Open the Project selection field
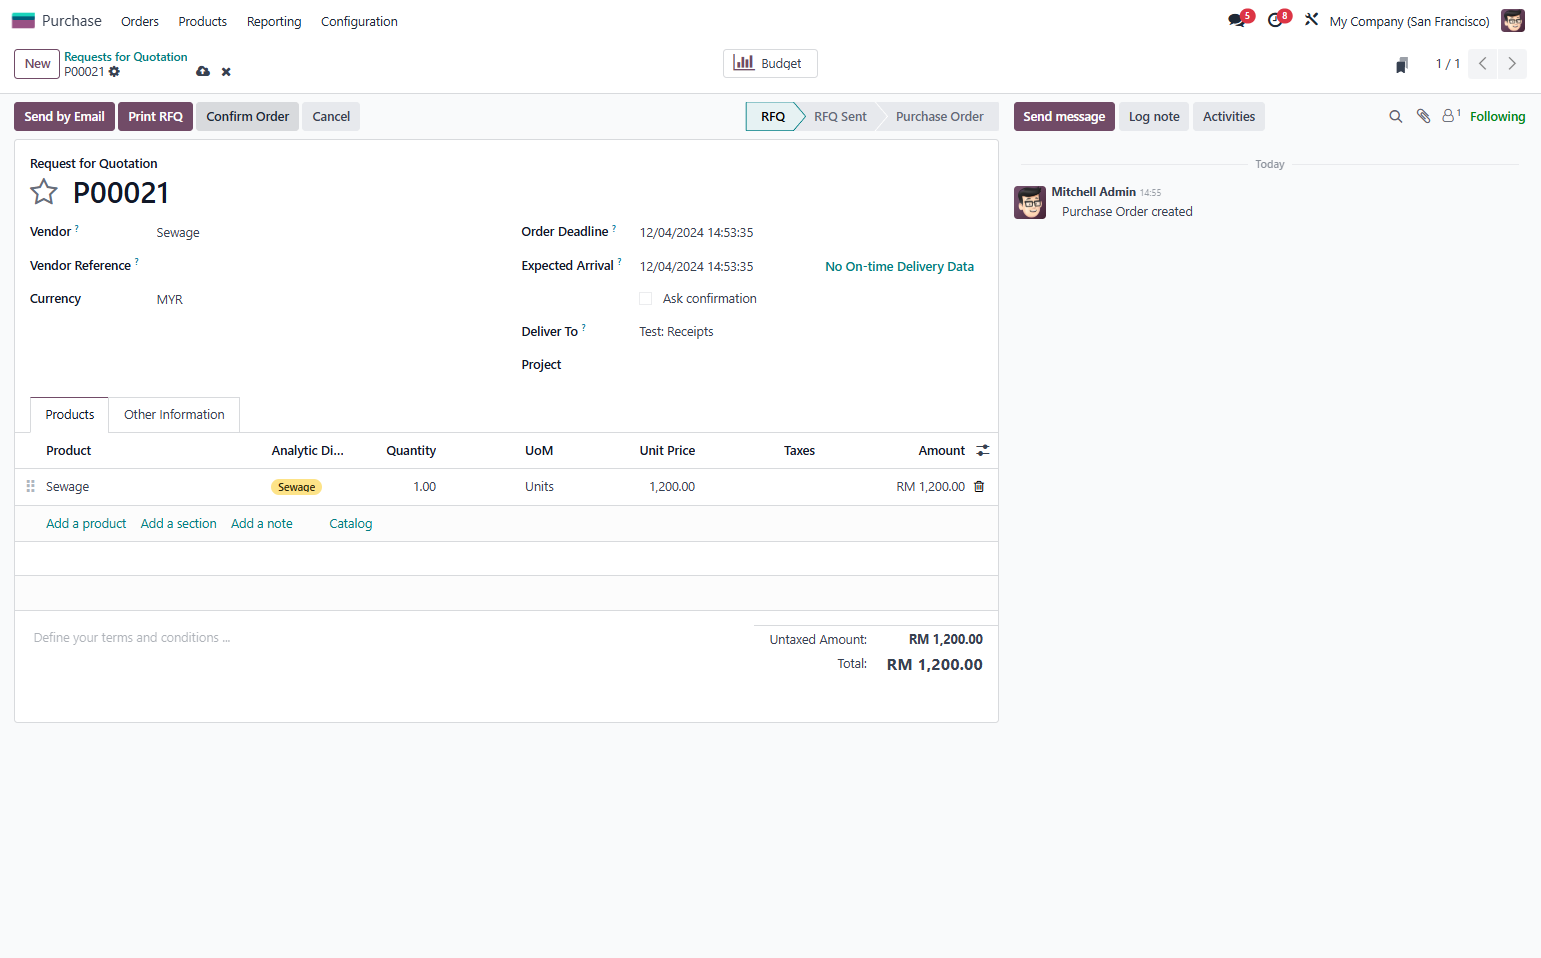1541x958 pixels. [x=810, y=365]
